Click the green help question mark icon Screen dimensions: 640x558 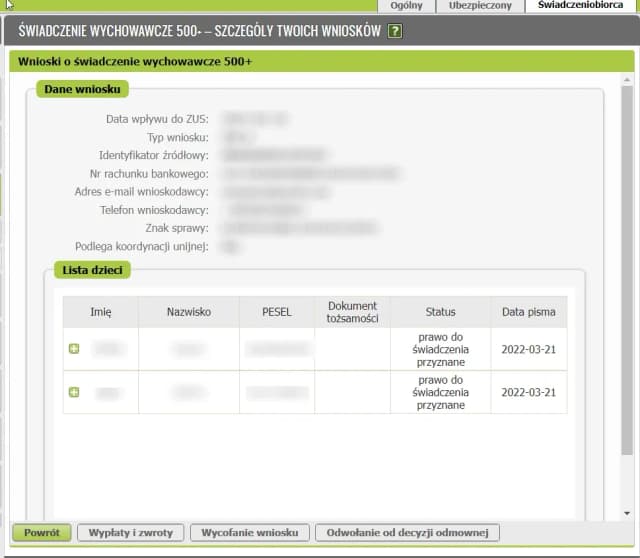click(x=395, y=31)
